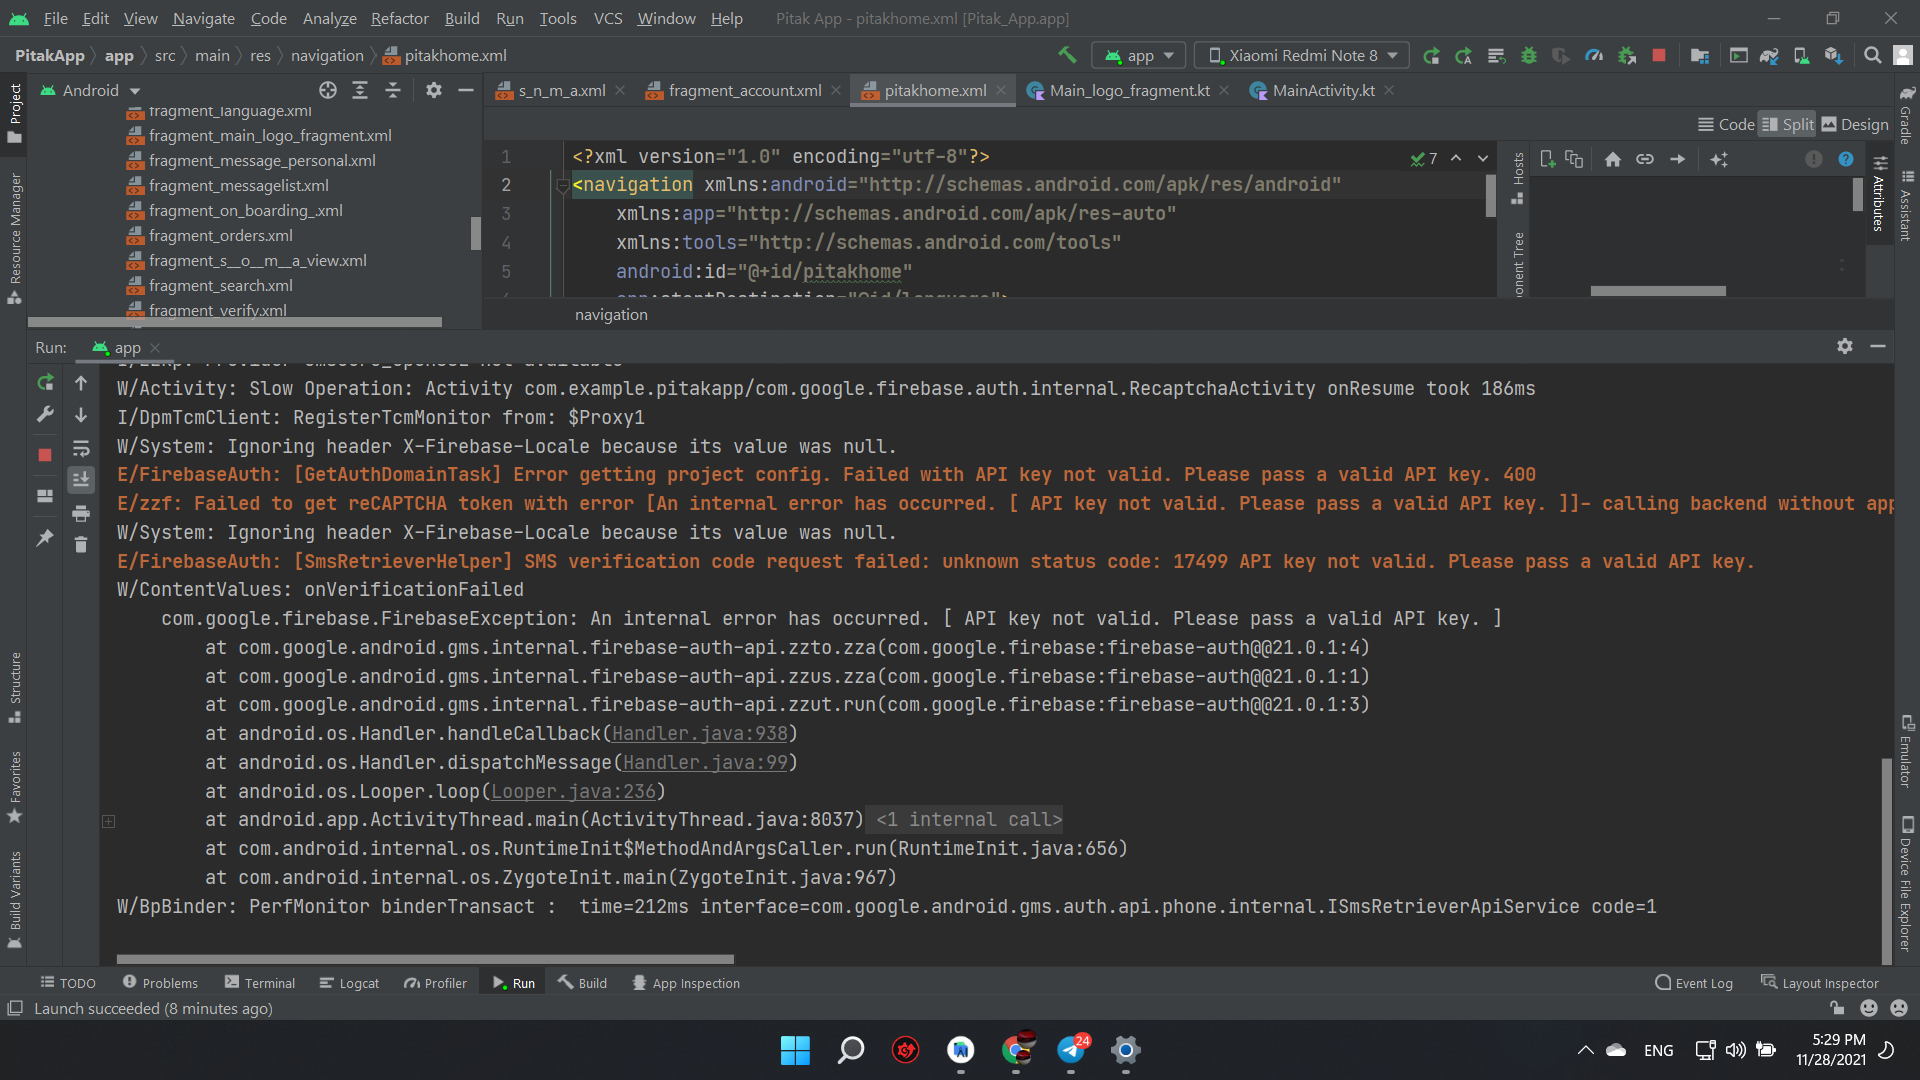
Task: Open the Refactor menu
Action: tap(399, 18)
